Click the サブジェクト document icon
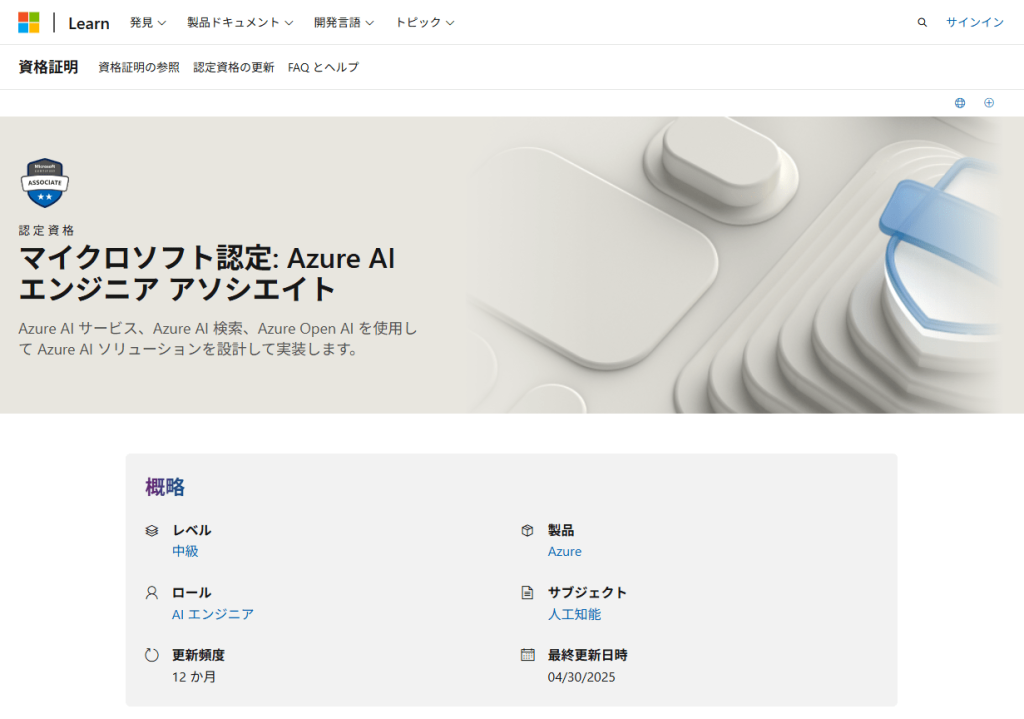 [x=528, y=592]
